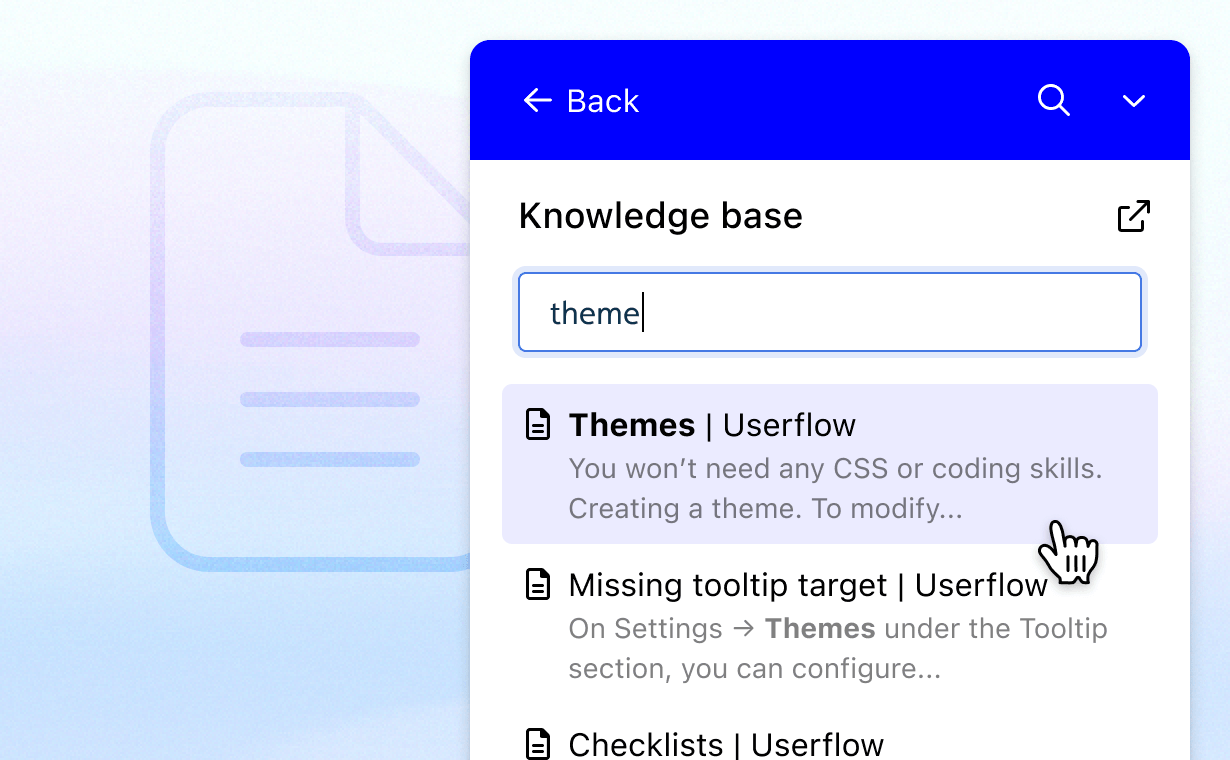Viewport: 1230px width, 760px height.
Task: Open the "Themes | Userflow" article title
Action: tap(711, 425)
